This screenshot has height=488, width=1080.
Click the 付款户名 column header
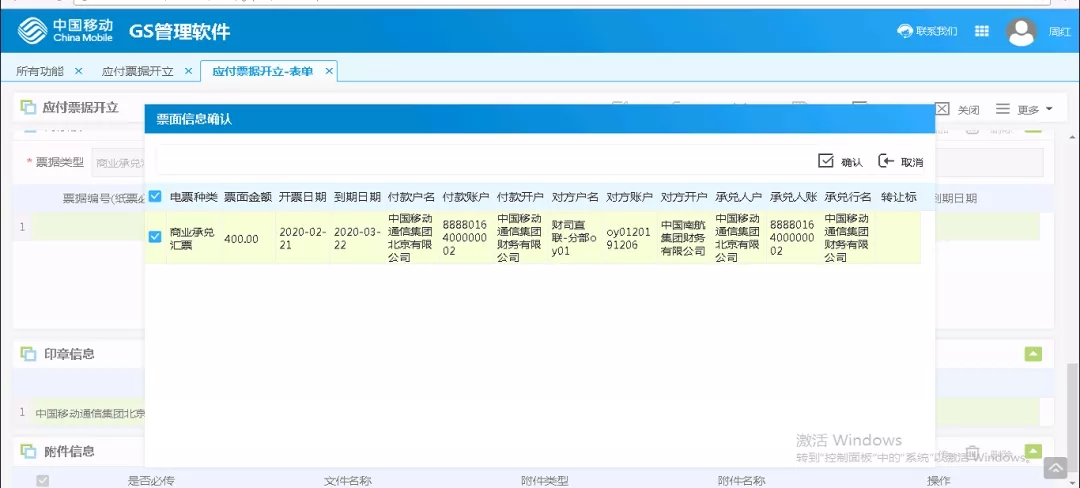click(x=412, y=197)
